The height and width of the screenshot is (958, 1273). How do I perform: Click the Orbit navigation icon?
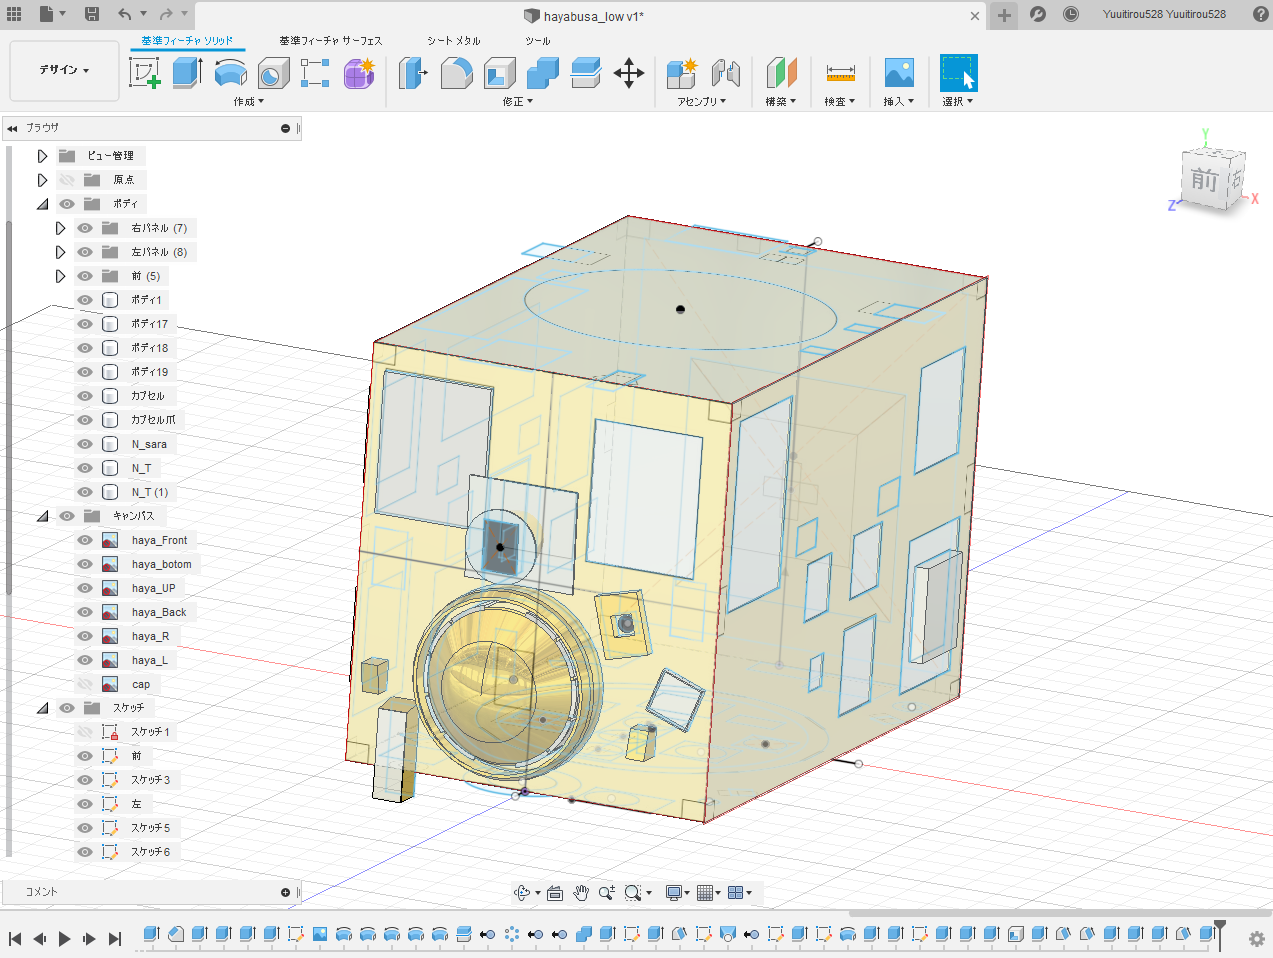point(522,893)
